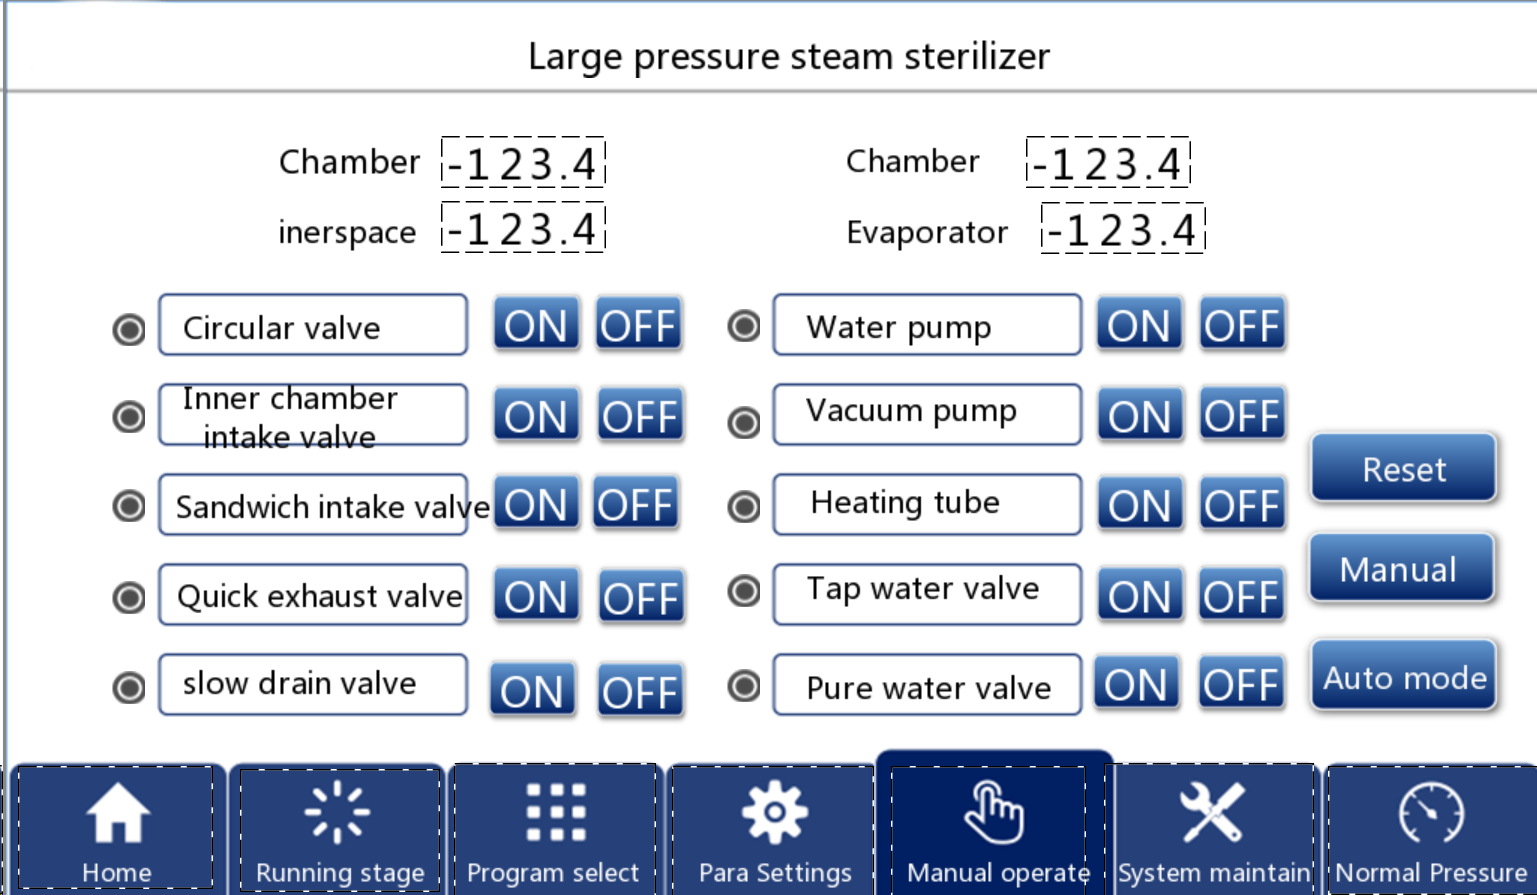Viewport: 1537px width, 895px height.
Task: Select the inerspace value field
Action: pos(523,229)
